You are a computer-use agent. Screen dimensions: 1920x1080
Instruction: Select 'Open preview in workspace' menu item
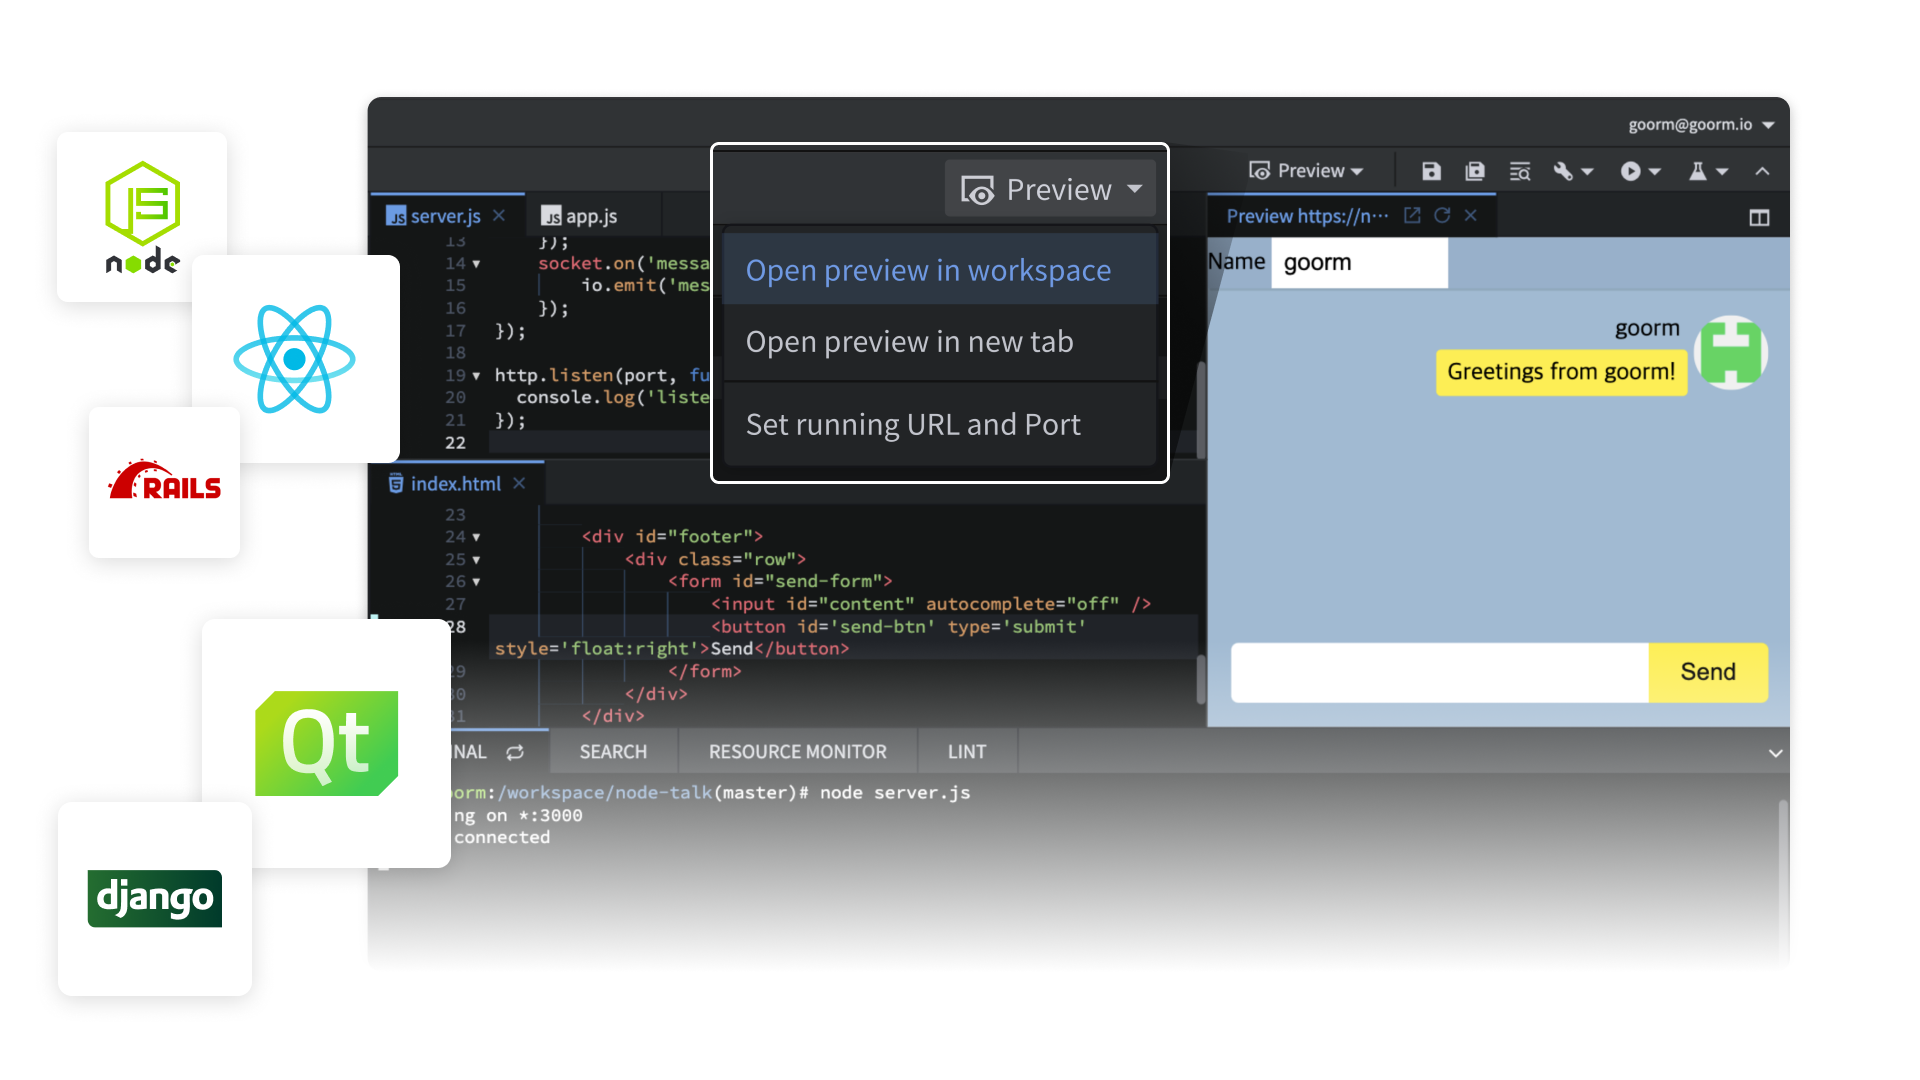coord(939,270)
